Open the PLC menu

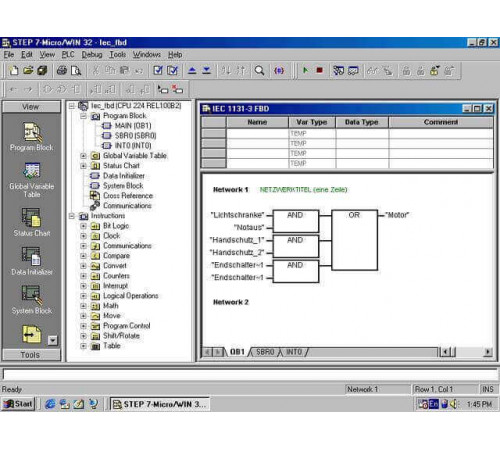[x=68, y=54]
